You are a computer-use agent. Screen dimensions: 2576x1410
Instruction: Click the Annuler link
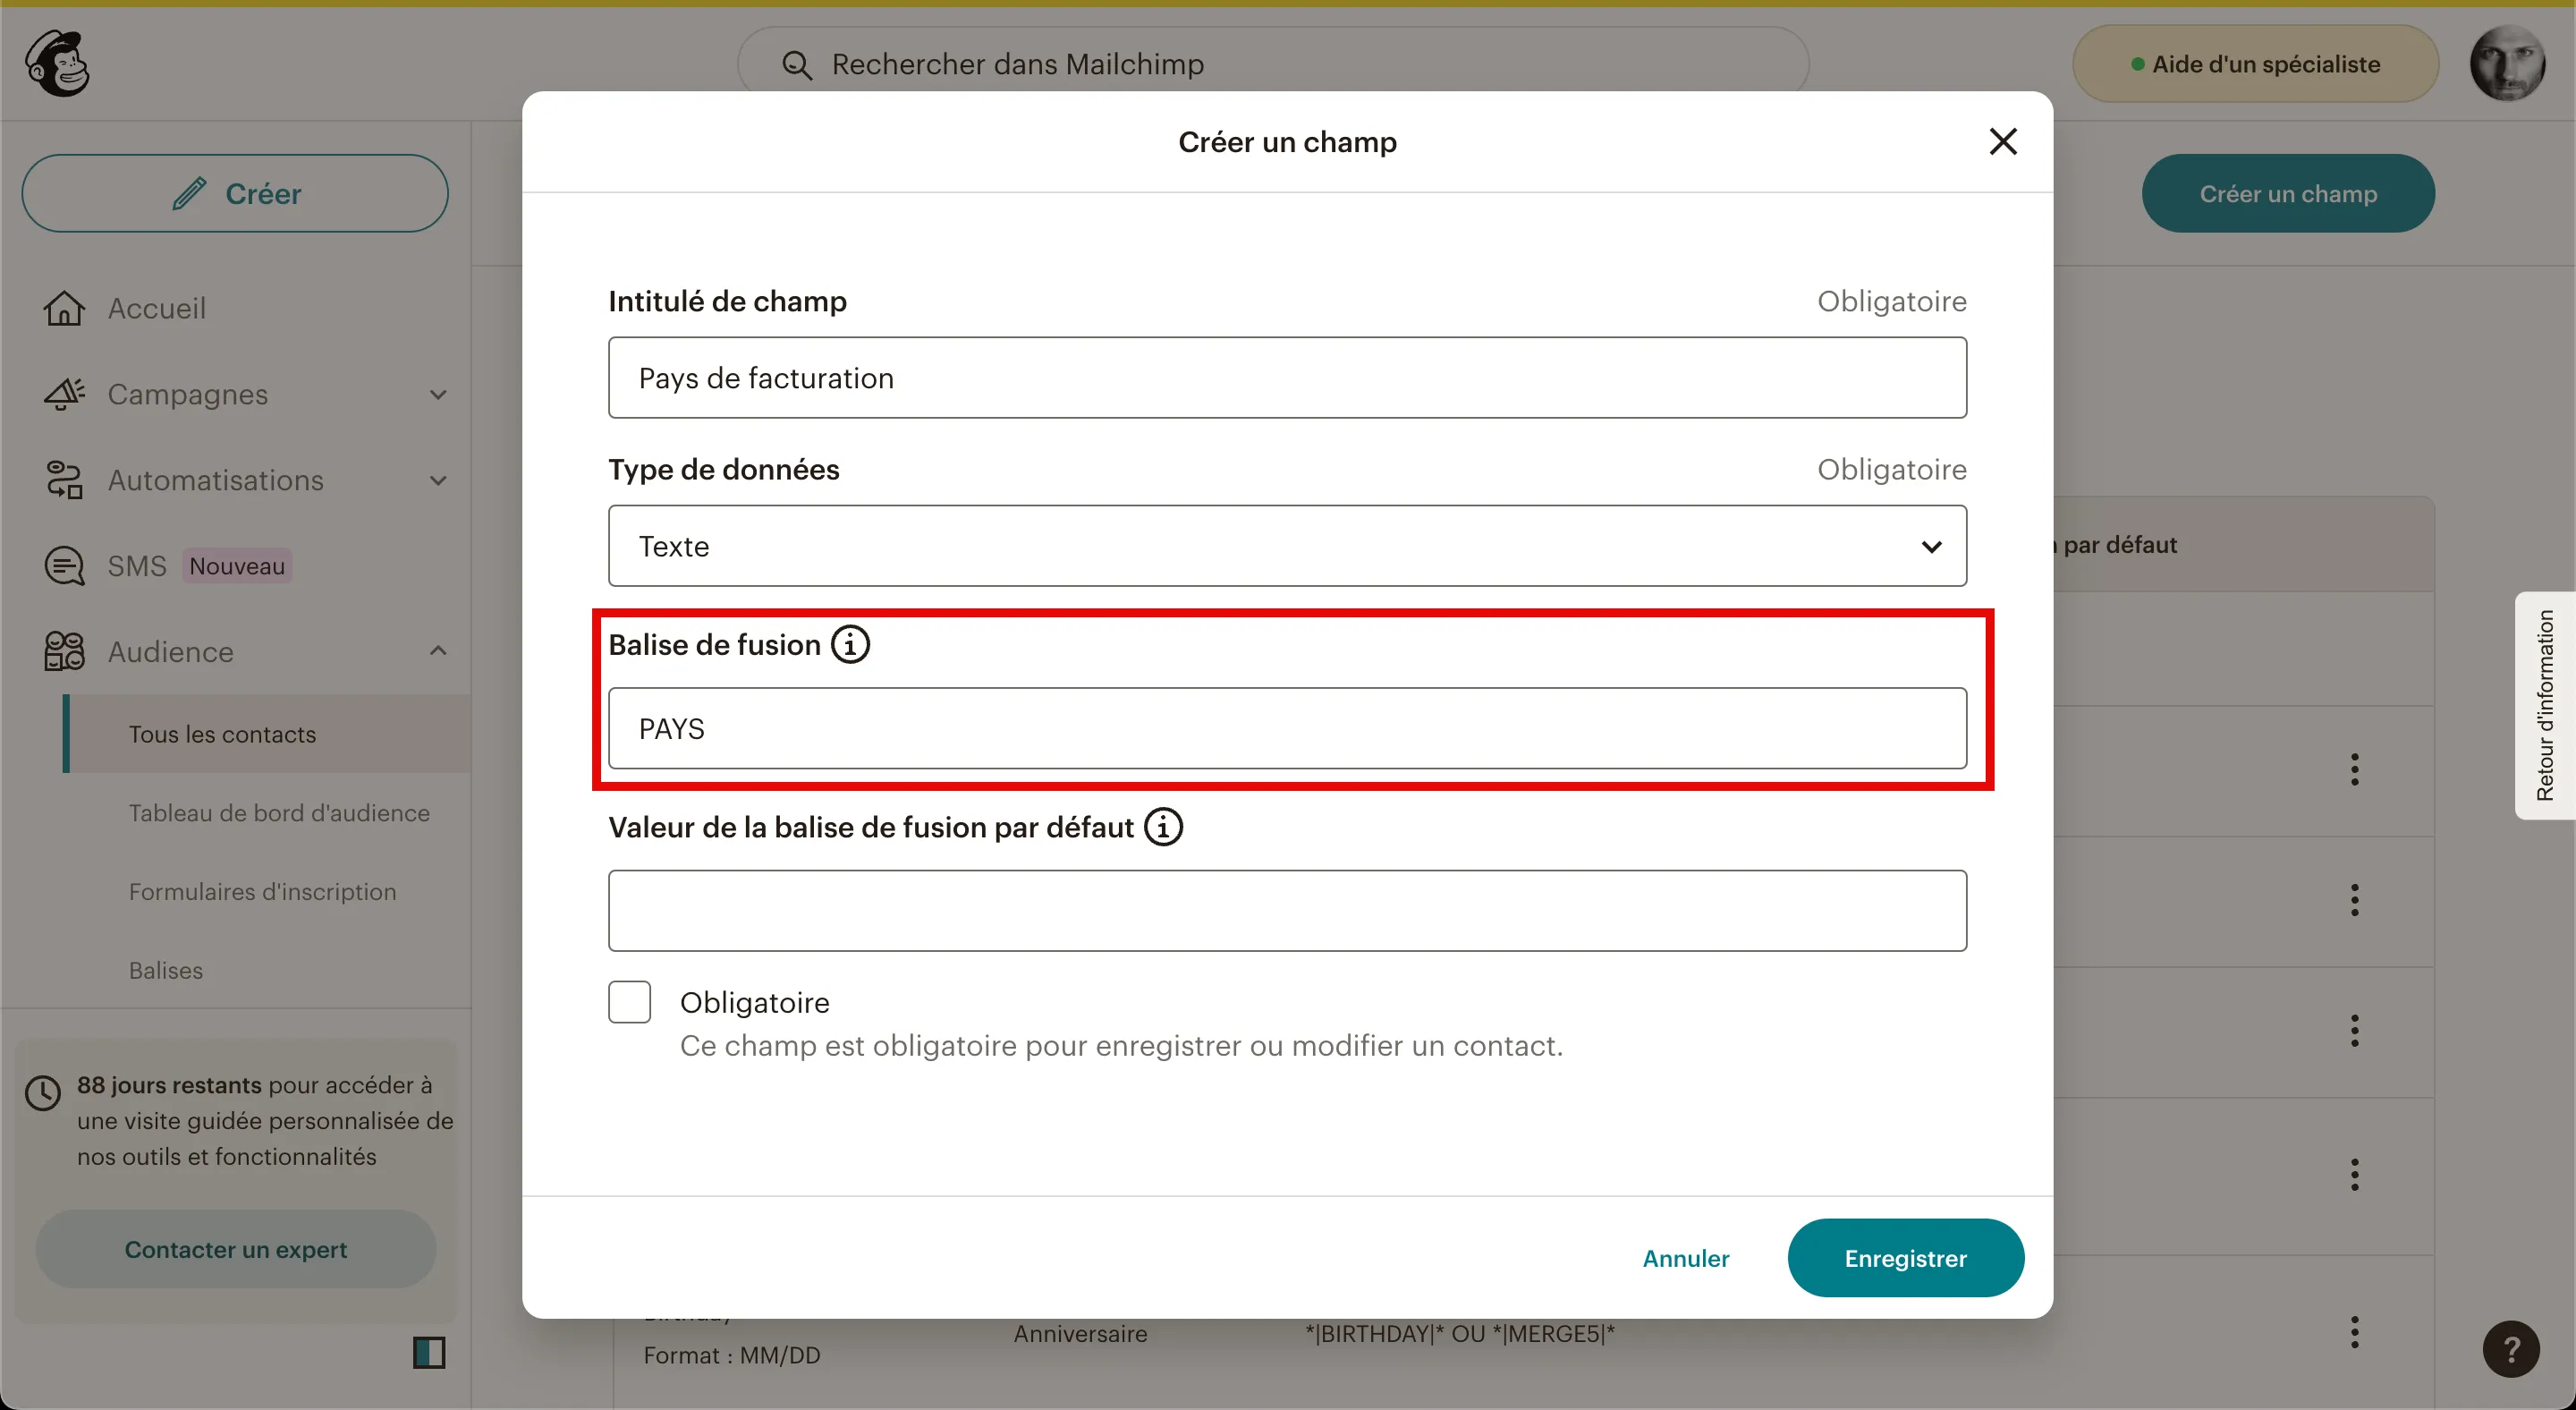tap(1686, 1258)
